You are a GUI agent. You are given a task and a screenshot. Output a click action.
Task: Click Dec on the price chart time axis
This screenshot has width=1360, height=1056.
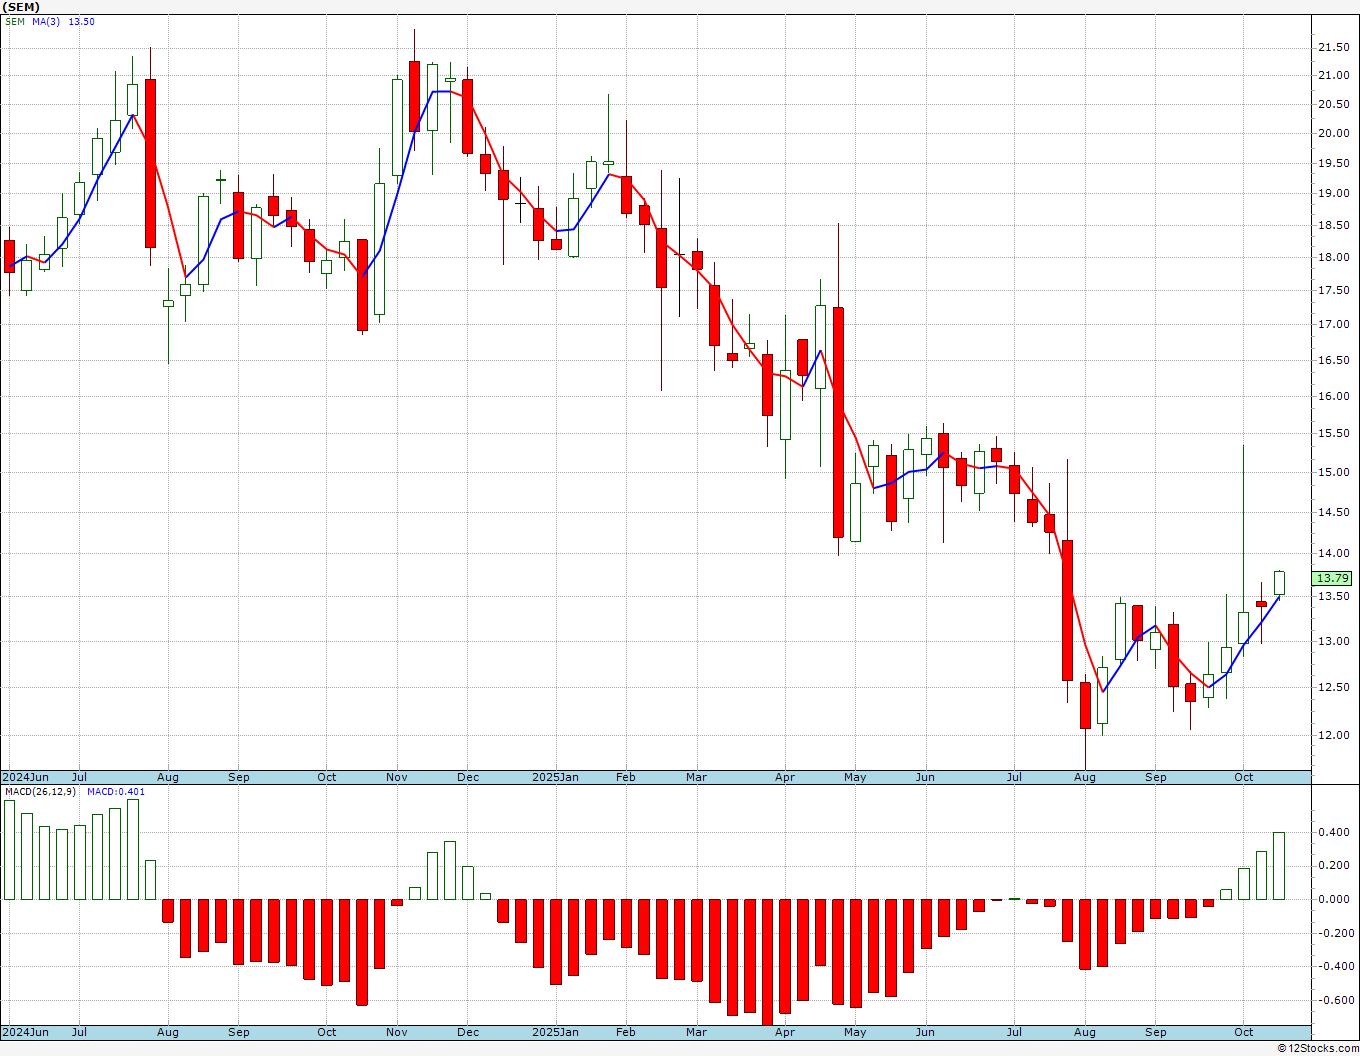pyautogui.click(x=468, y=777)
